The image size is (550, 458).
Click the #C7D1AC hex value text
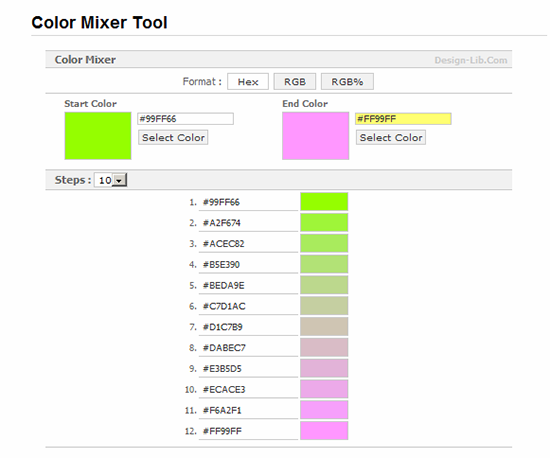click(x=224, y=307)
